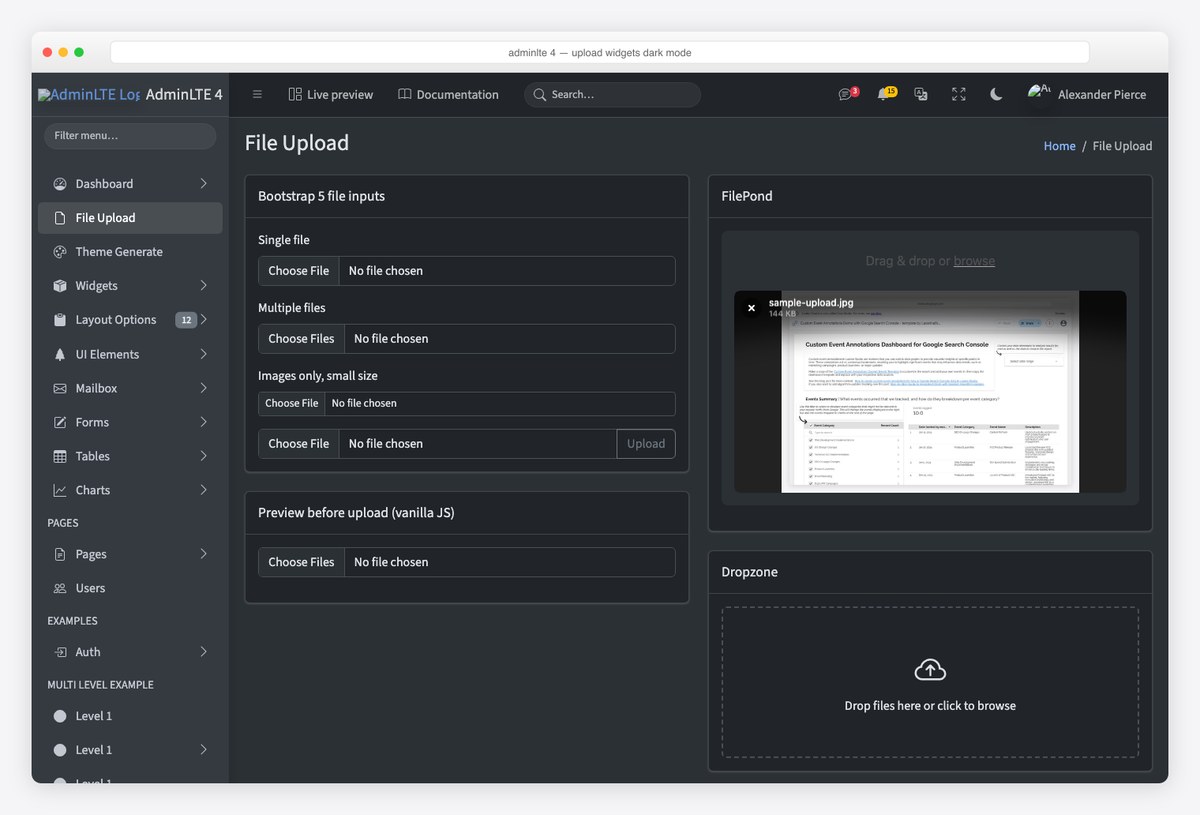1200x815 pixels.
Task: Focus the top Search field
Action: 612,94
